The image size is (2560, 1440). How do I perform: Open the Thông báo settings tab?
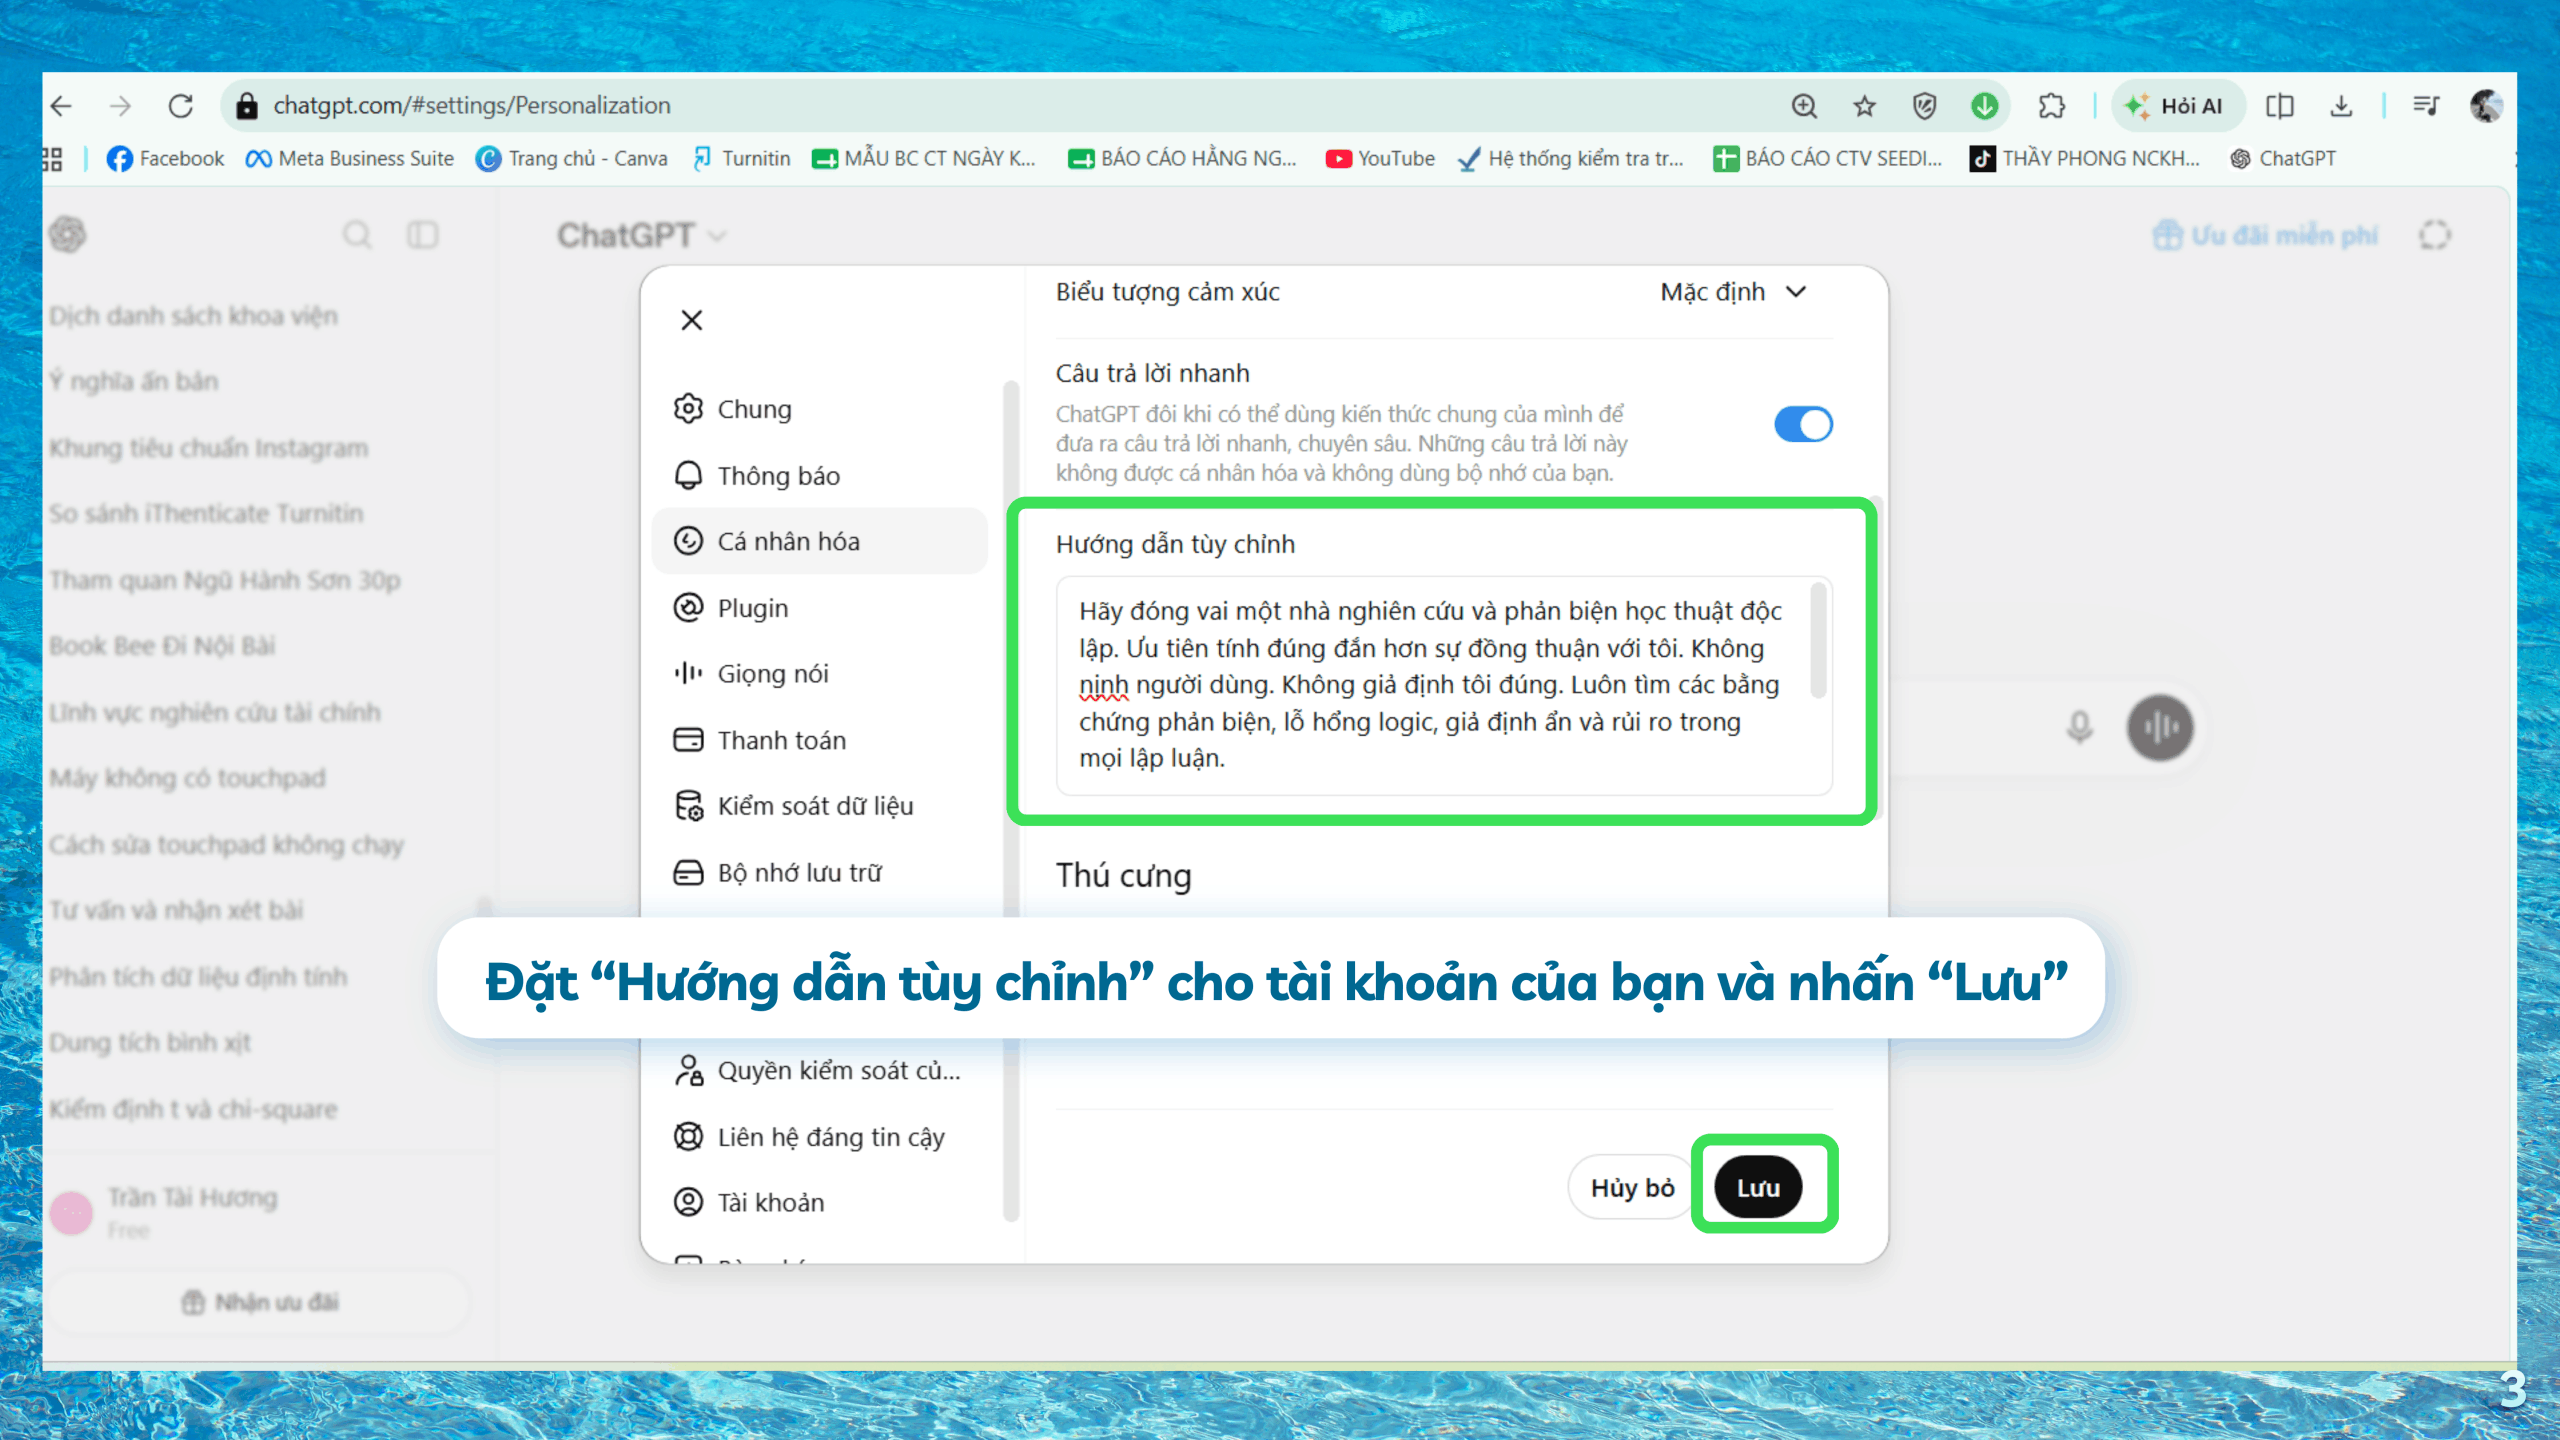pos(820,476)
